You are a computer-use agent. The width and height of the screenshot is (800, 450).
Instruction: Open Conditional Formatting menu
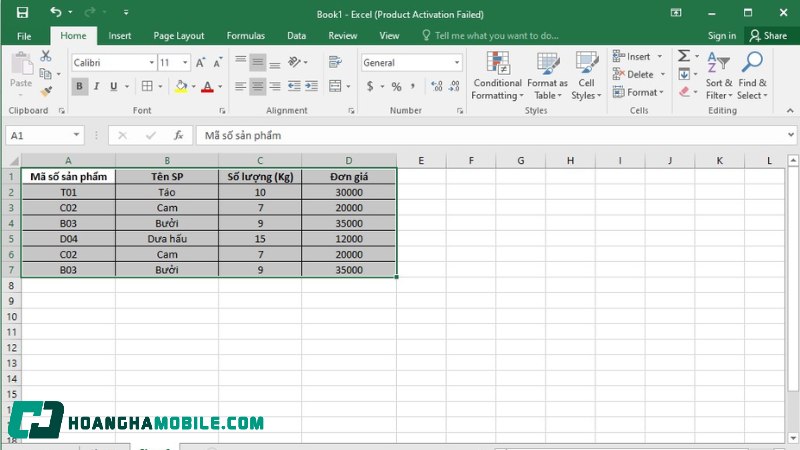[x=497, y=76]
